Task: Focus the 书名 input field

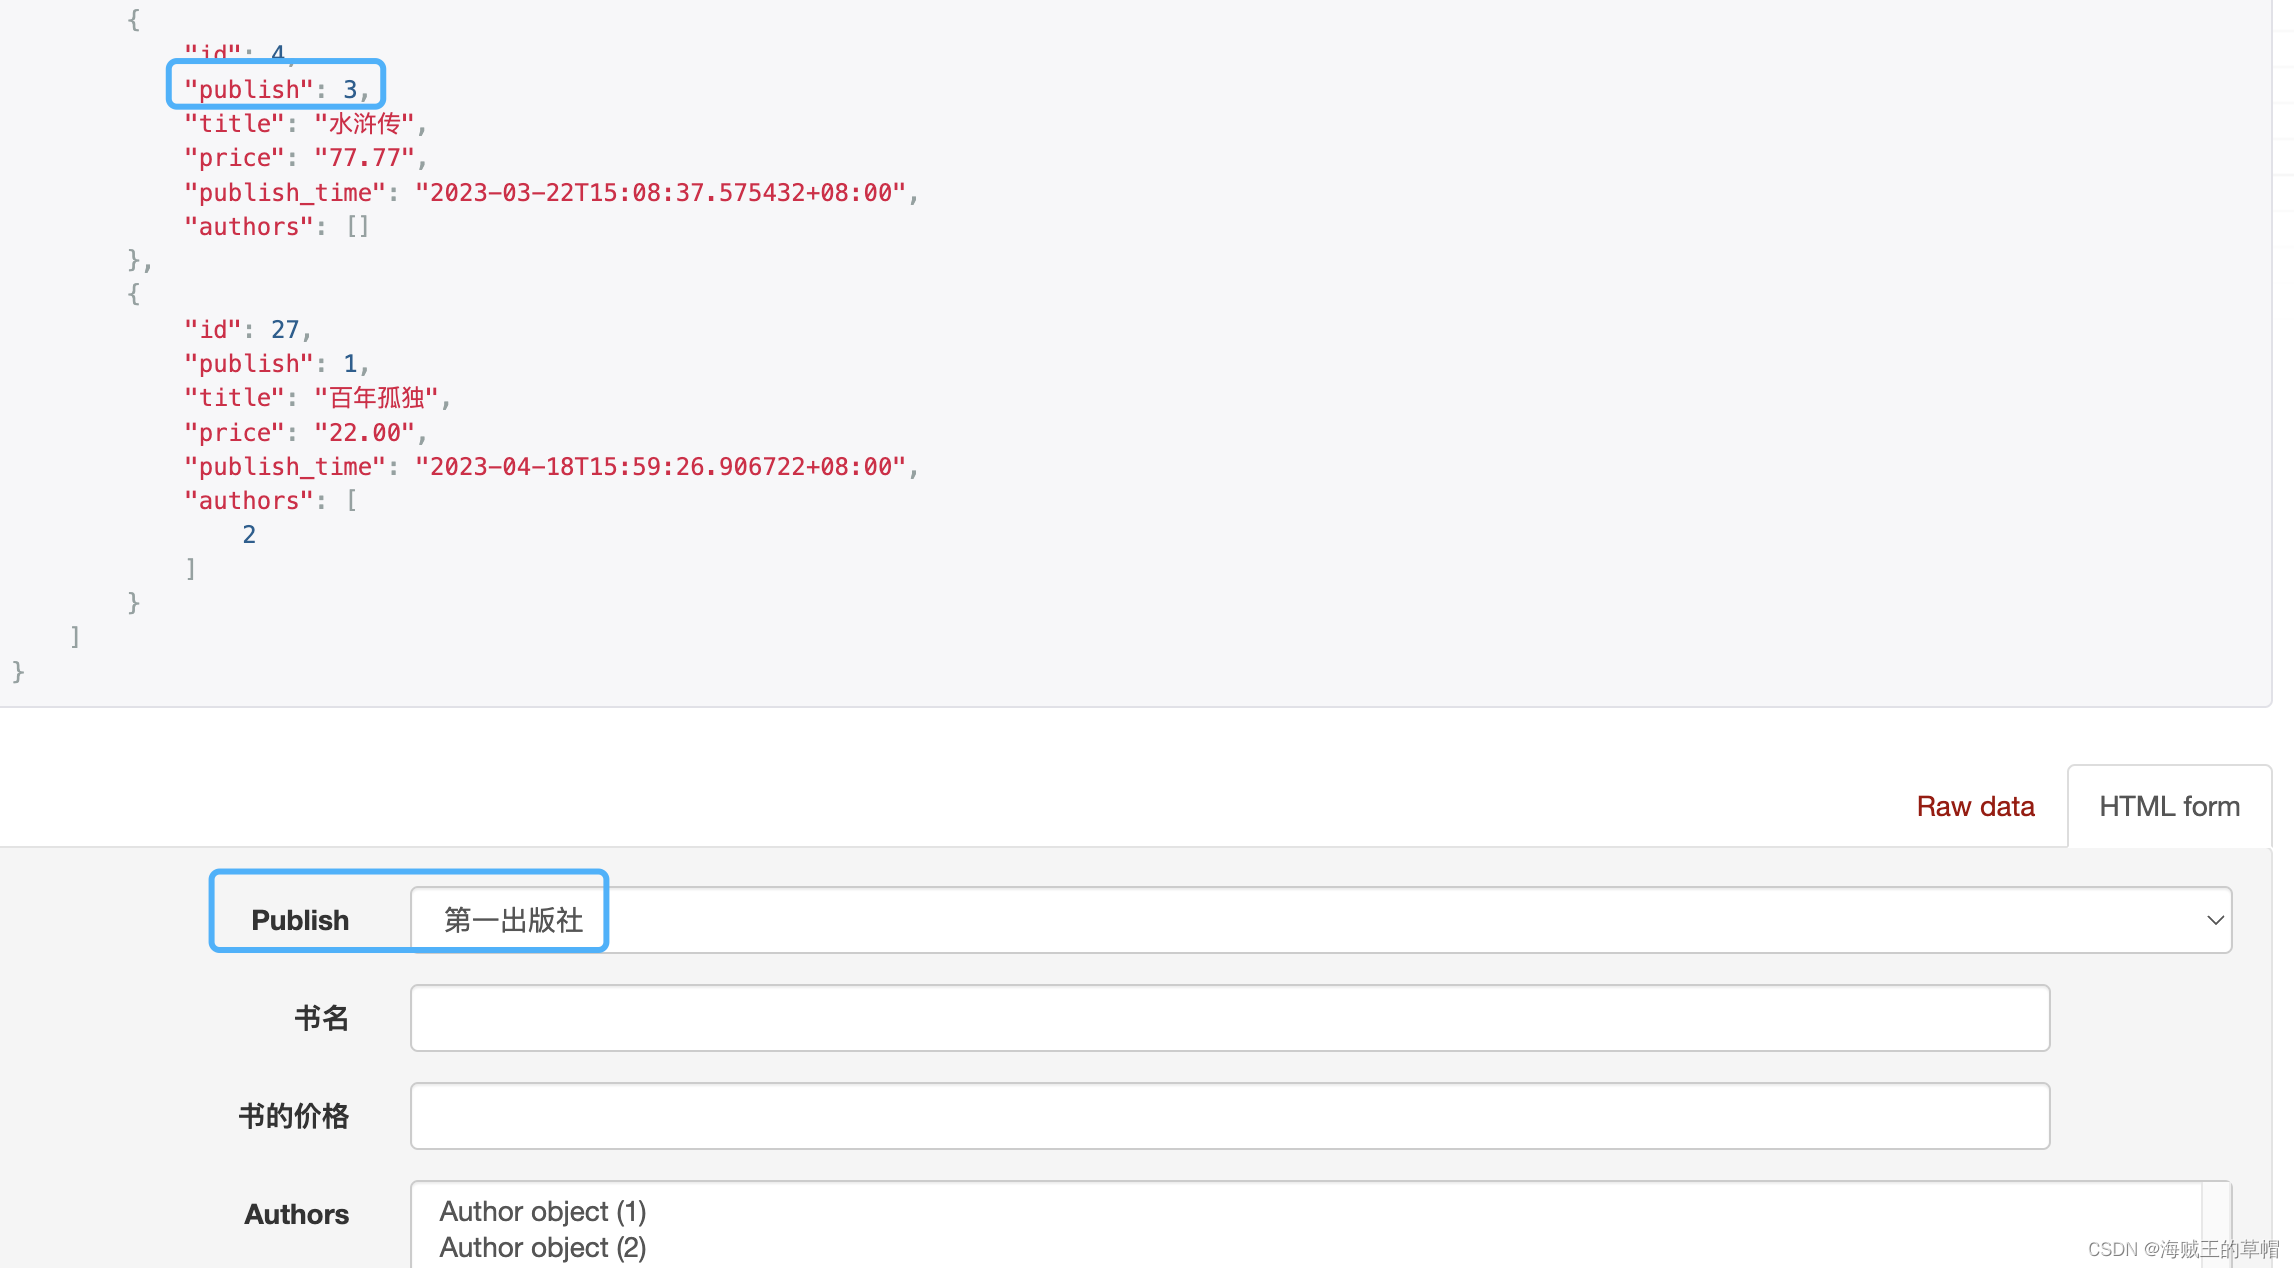Action: (1230, 1018)
